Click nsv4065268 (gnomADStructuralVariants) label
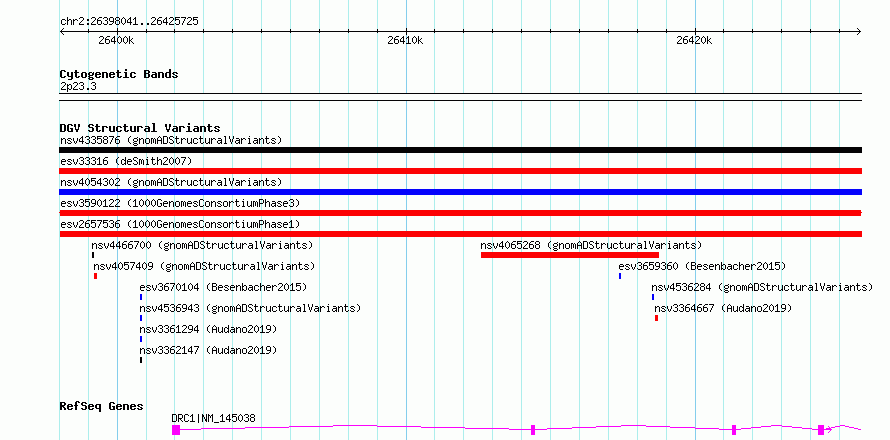The image size is (890, 440). pos(591,245)
